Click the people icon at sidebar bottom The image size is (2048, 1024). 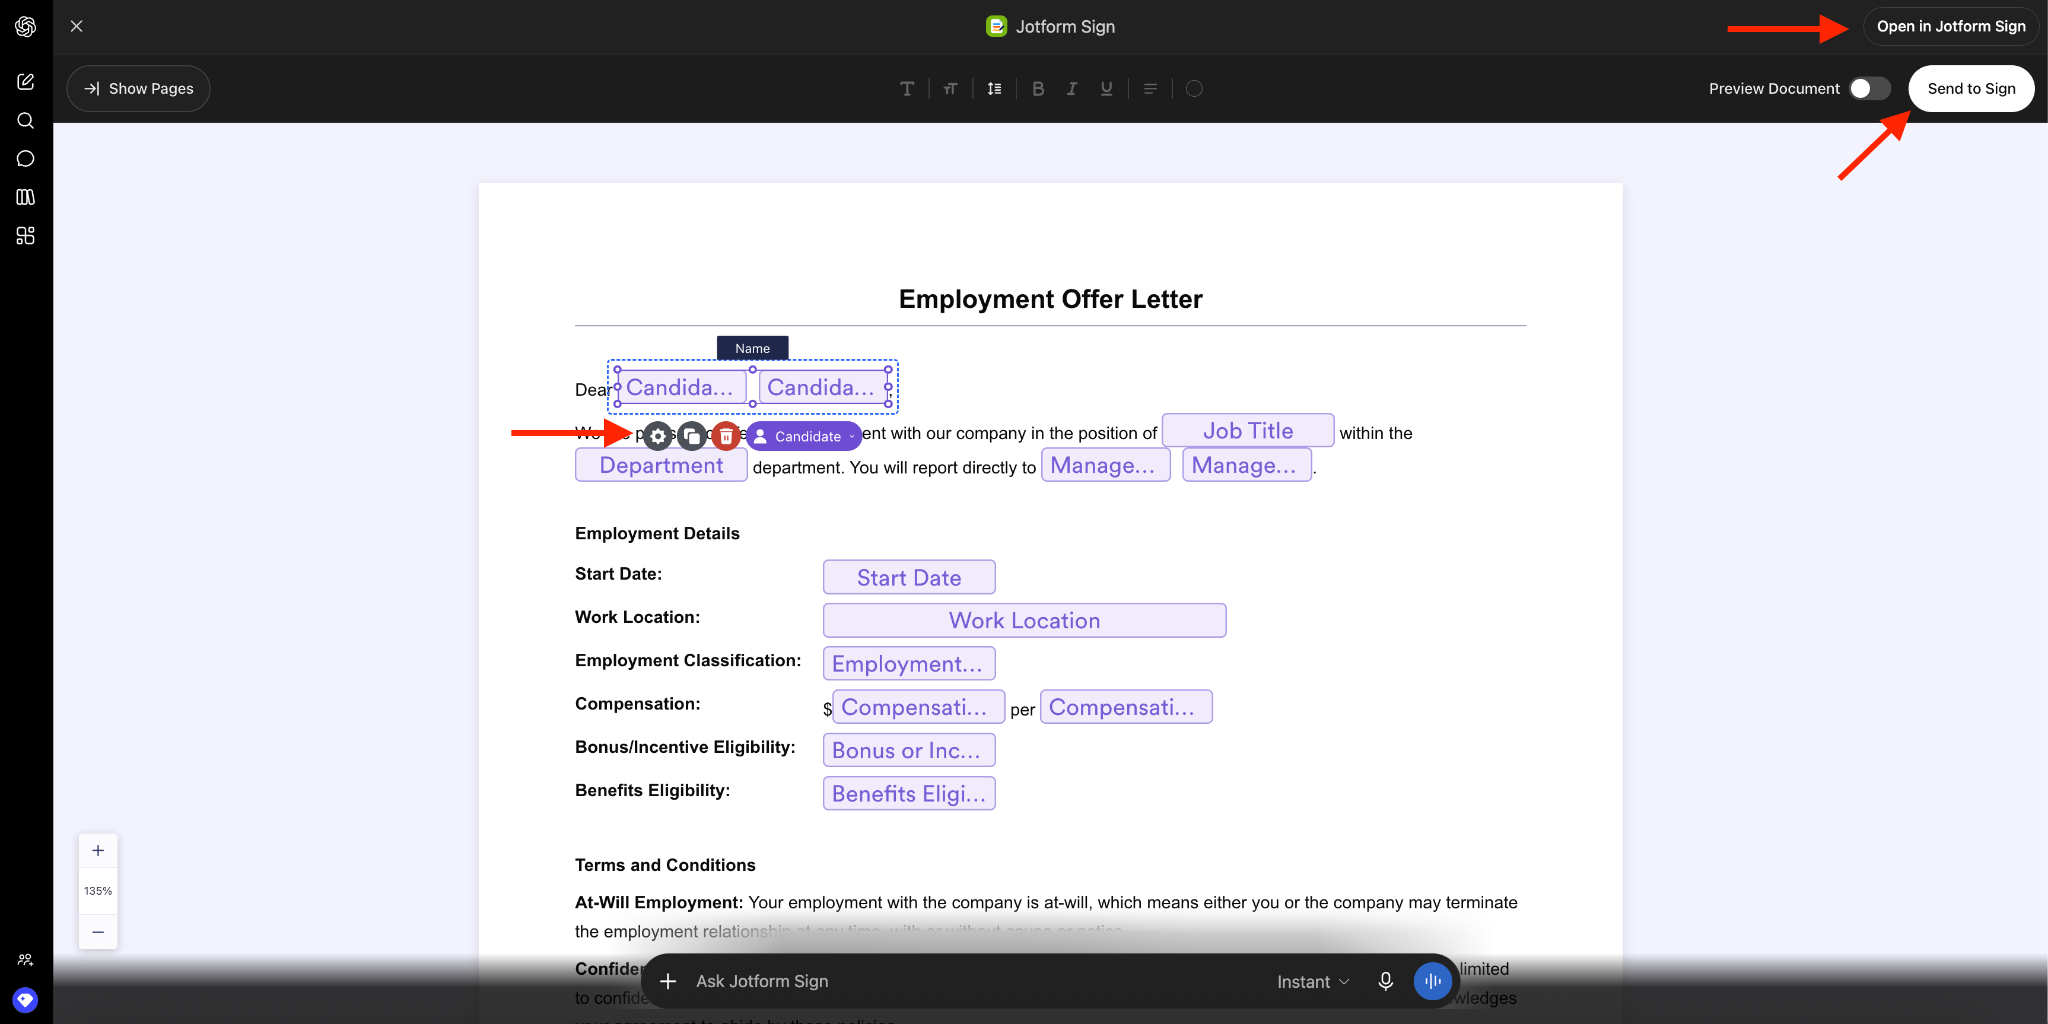point(26,960)
